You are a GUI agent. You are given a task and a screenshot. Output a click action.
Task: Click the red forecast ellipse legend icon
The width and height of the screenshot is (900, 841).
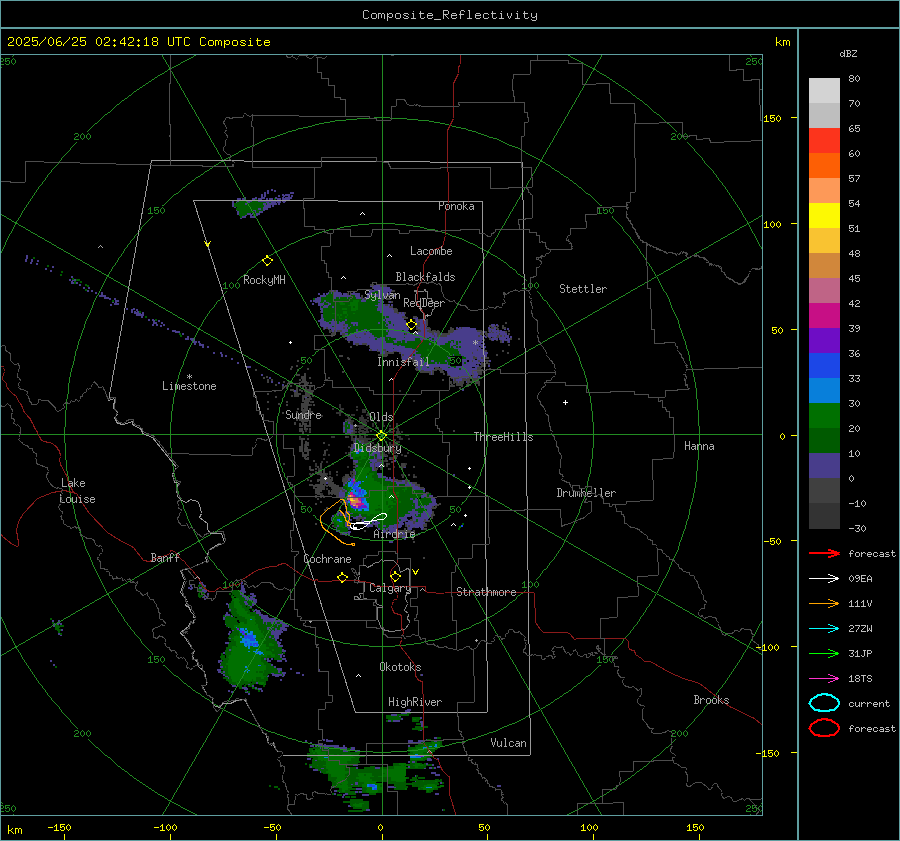click(x=824, y=728)
